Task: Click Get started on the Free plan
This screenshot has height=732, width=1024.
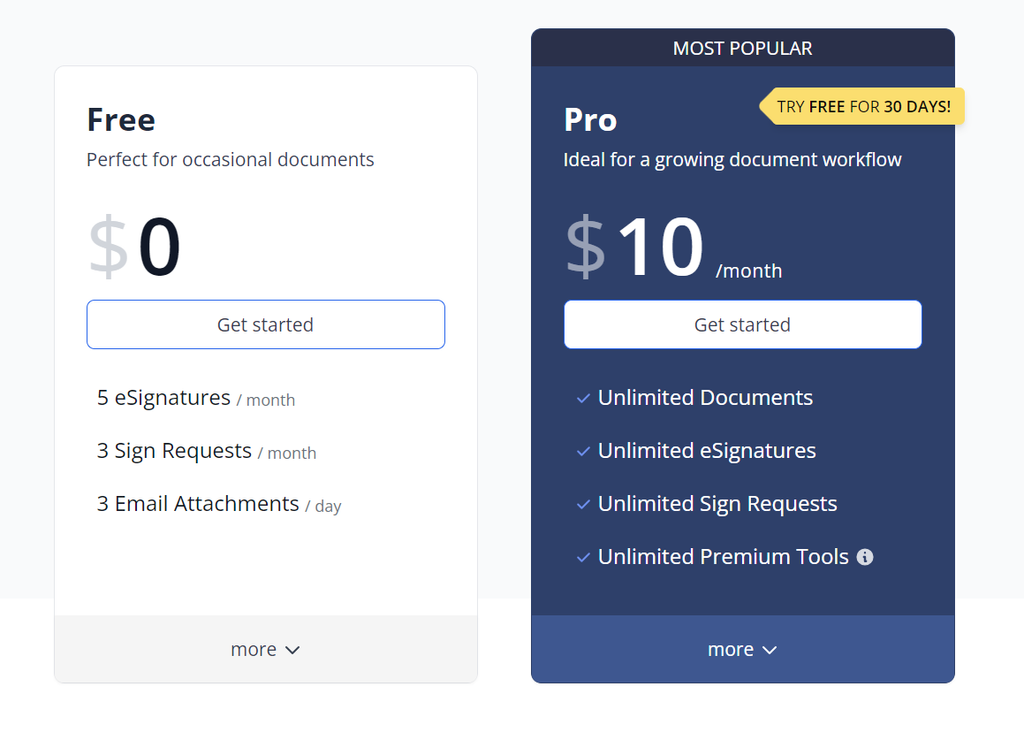Action: [265, 324]
